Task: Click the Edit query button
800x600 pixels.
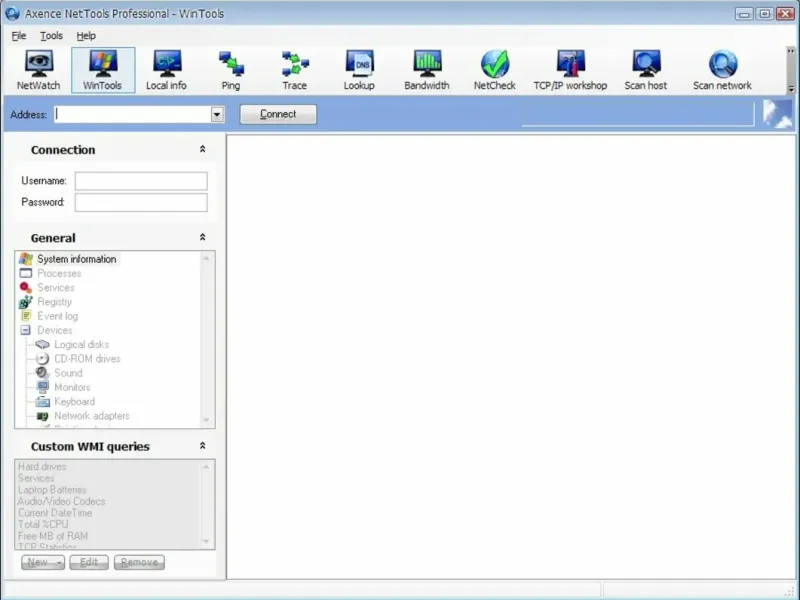Action: click(89, 562)
